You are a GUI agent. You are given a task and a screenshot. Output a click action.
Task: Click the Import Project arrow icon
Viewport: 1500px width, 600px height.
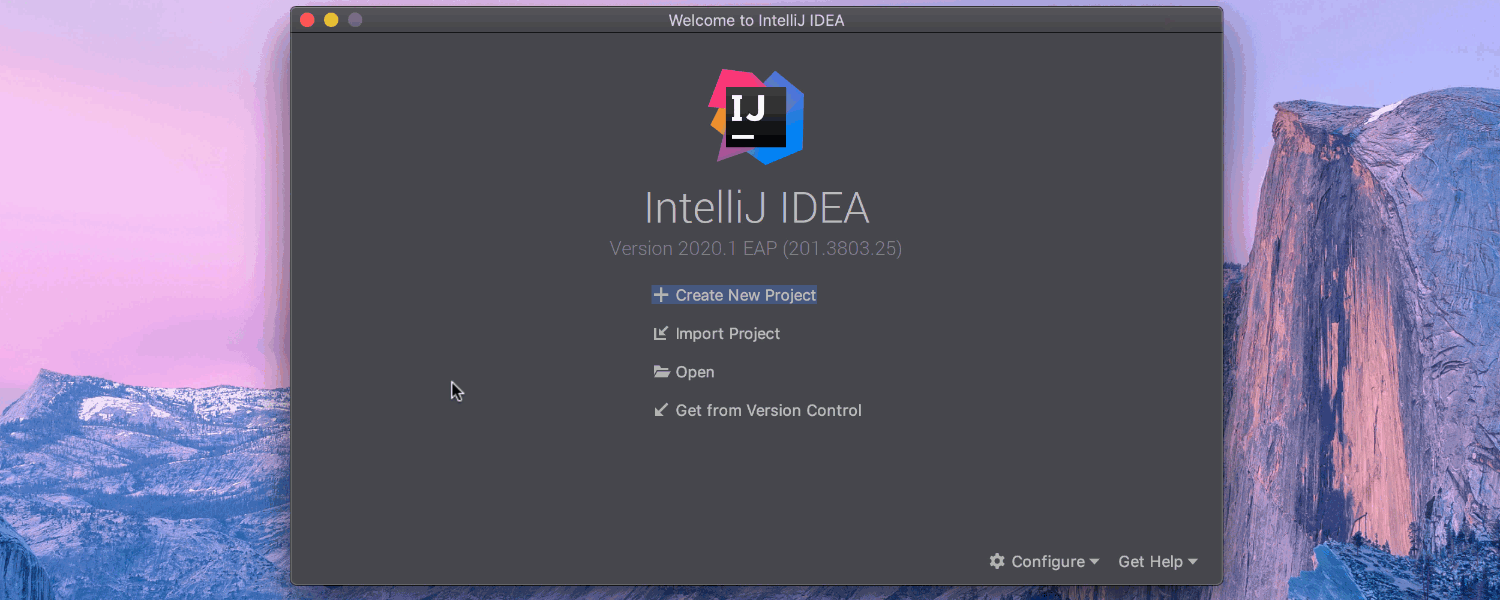pos(660,334)
